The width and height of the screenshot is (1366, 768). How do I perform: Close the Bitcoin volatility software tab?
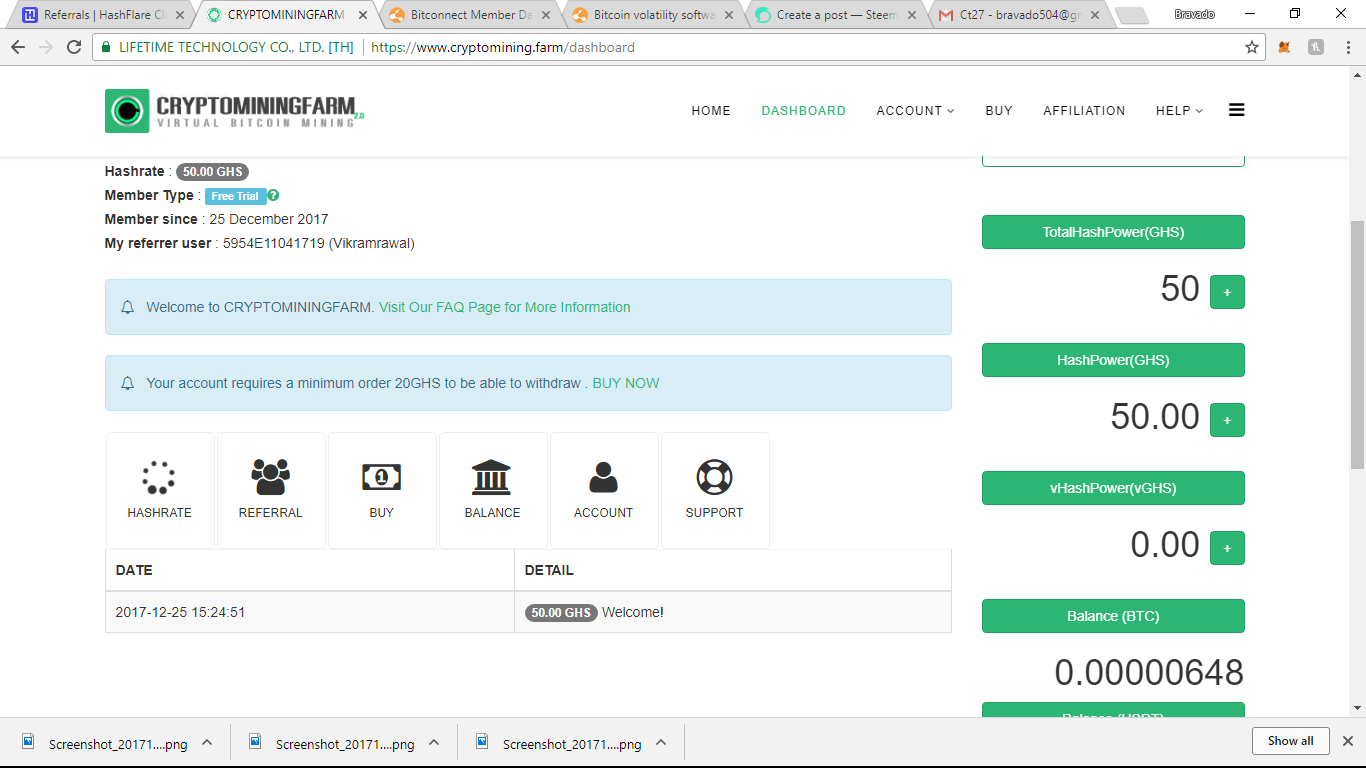[x=728, y=15]
